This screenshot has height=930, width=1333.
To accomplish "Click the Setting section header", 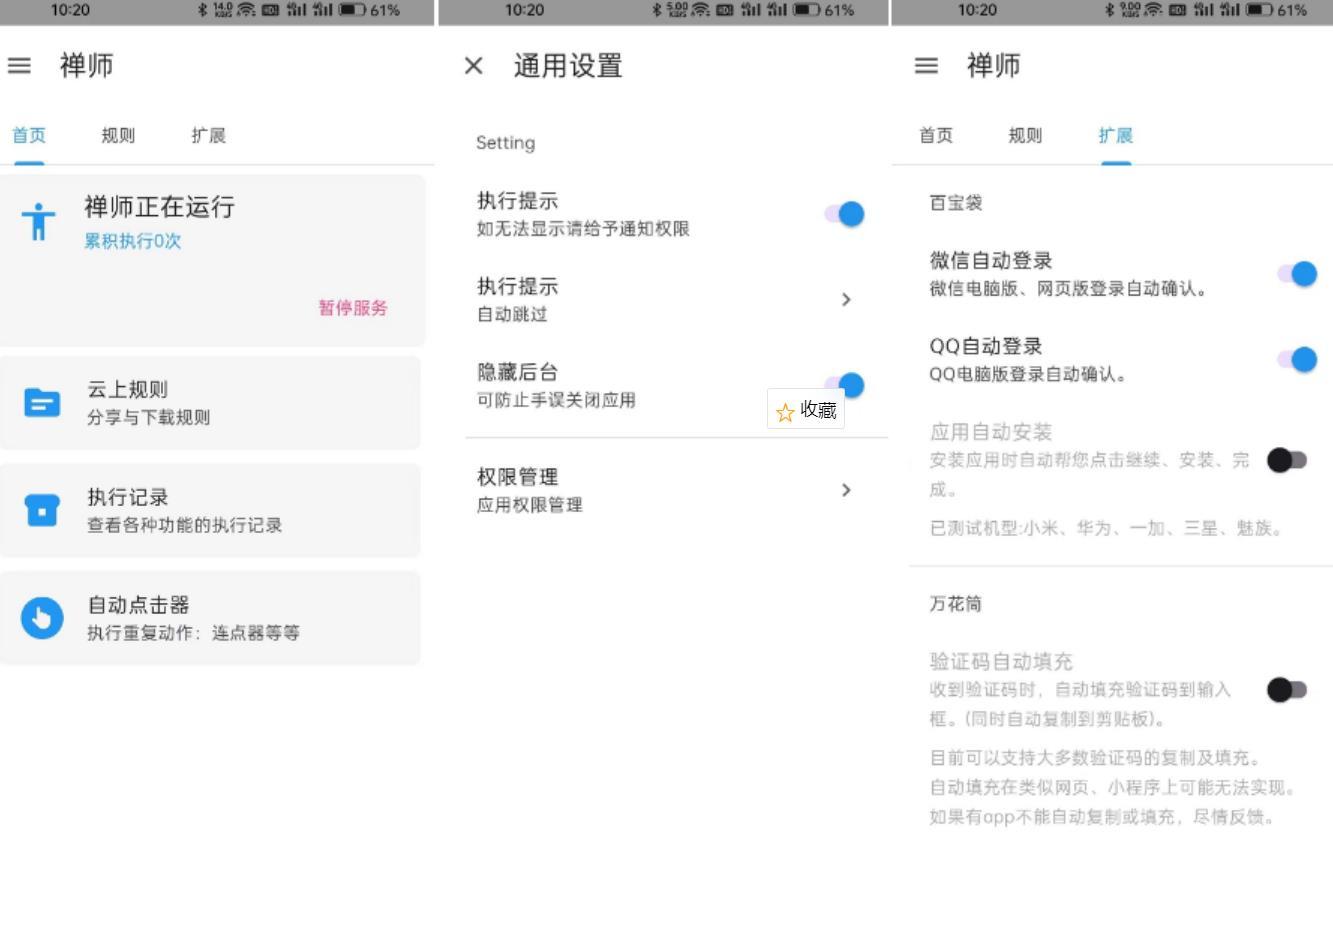I will pos(505,143).
